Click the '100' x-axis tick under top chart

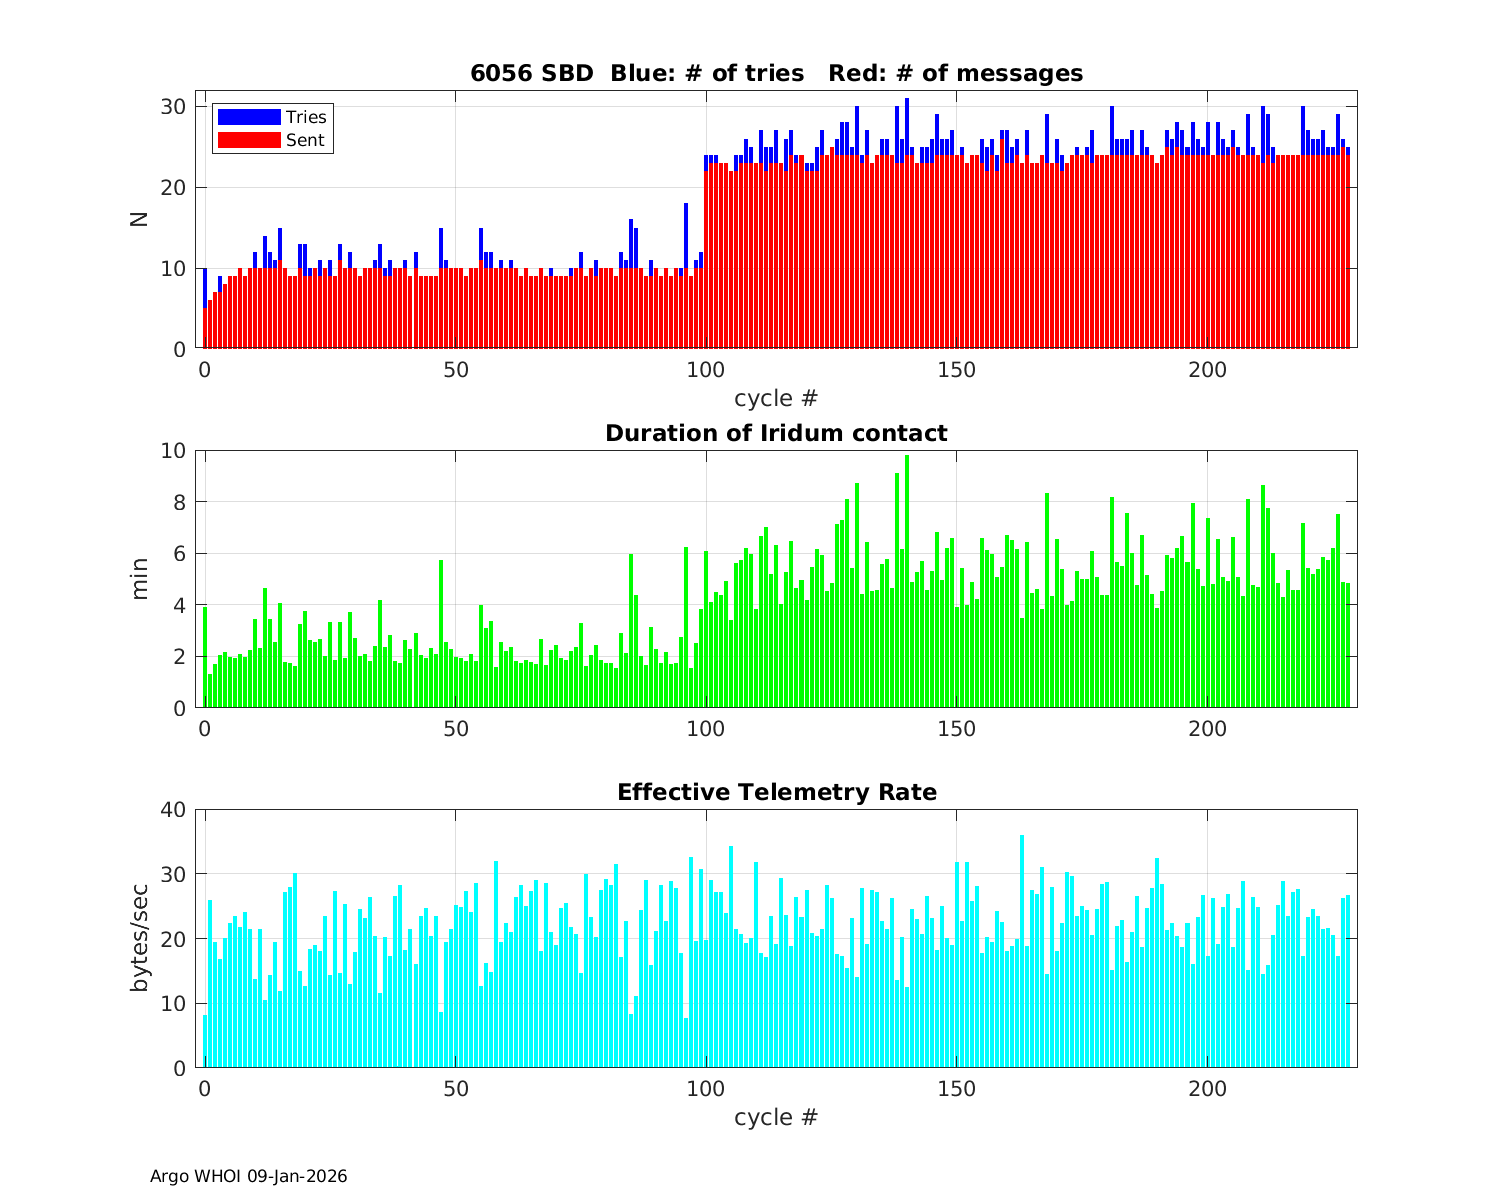(706, 369)
